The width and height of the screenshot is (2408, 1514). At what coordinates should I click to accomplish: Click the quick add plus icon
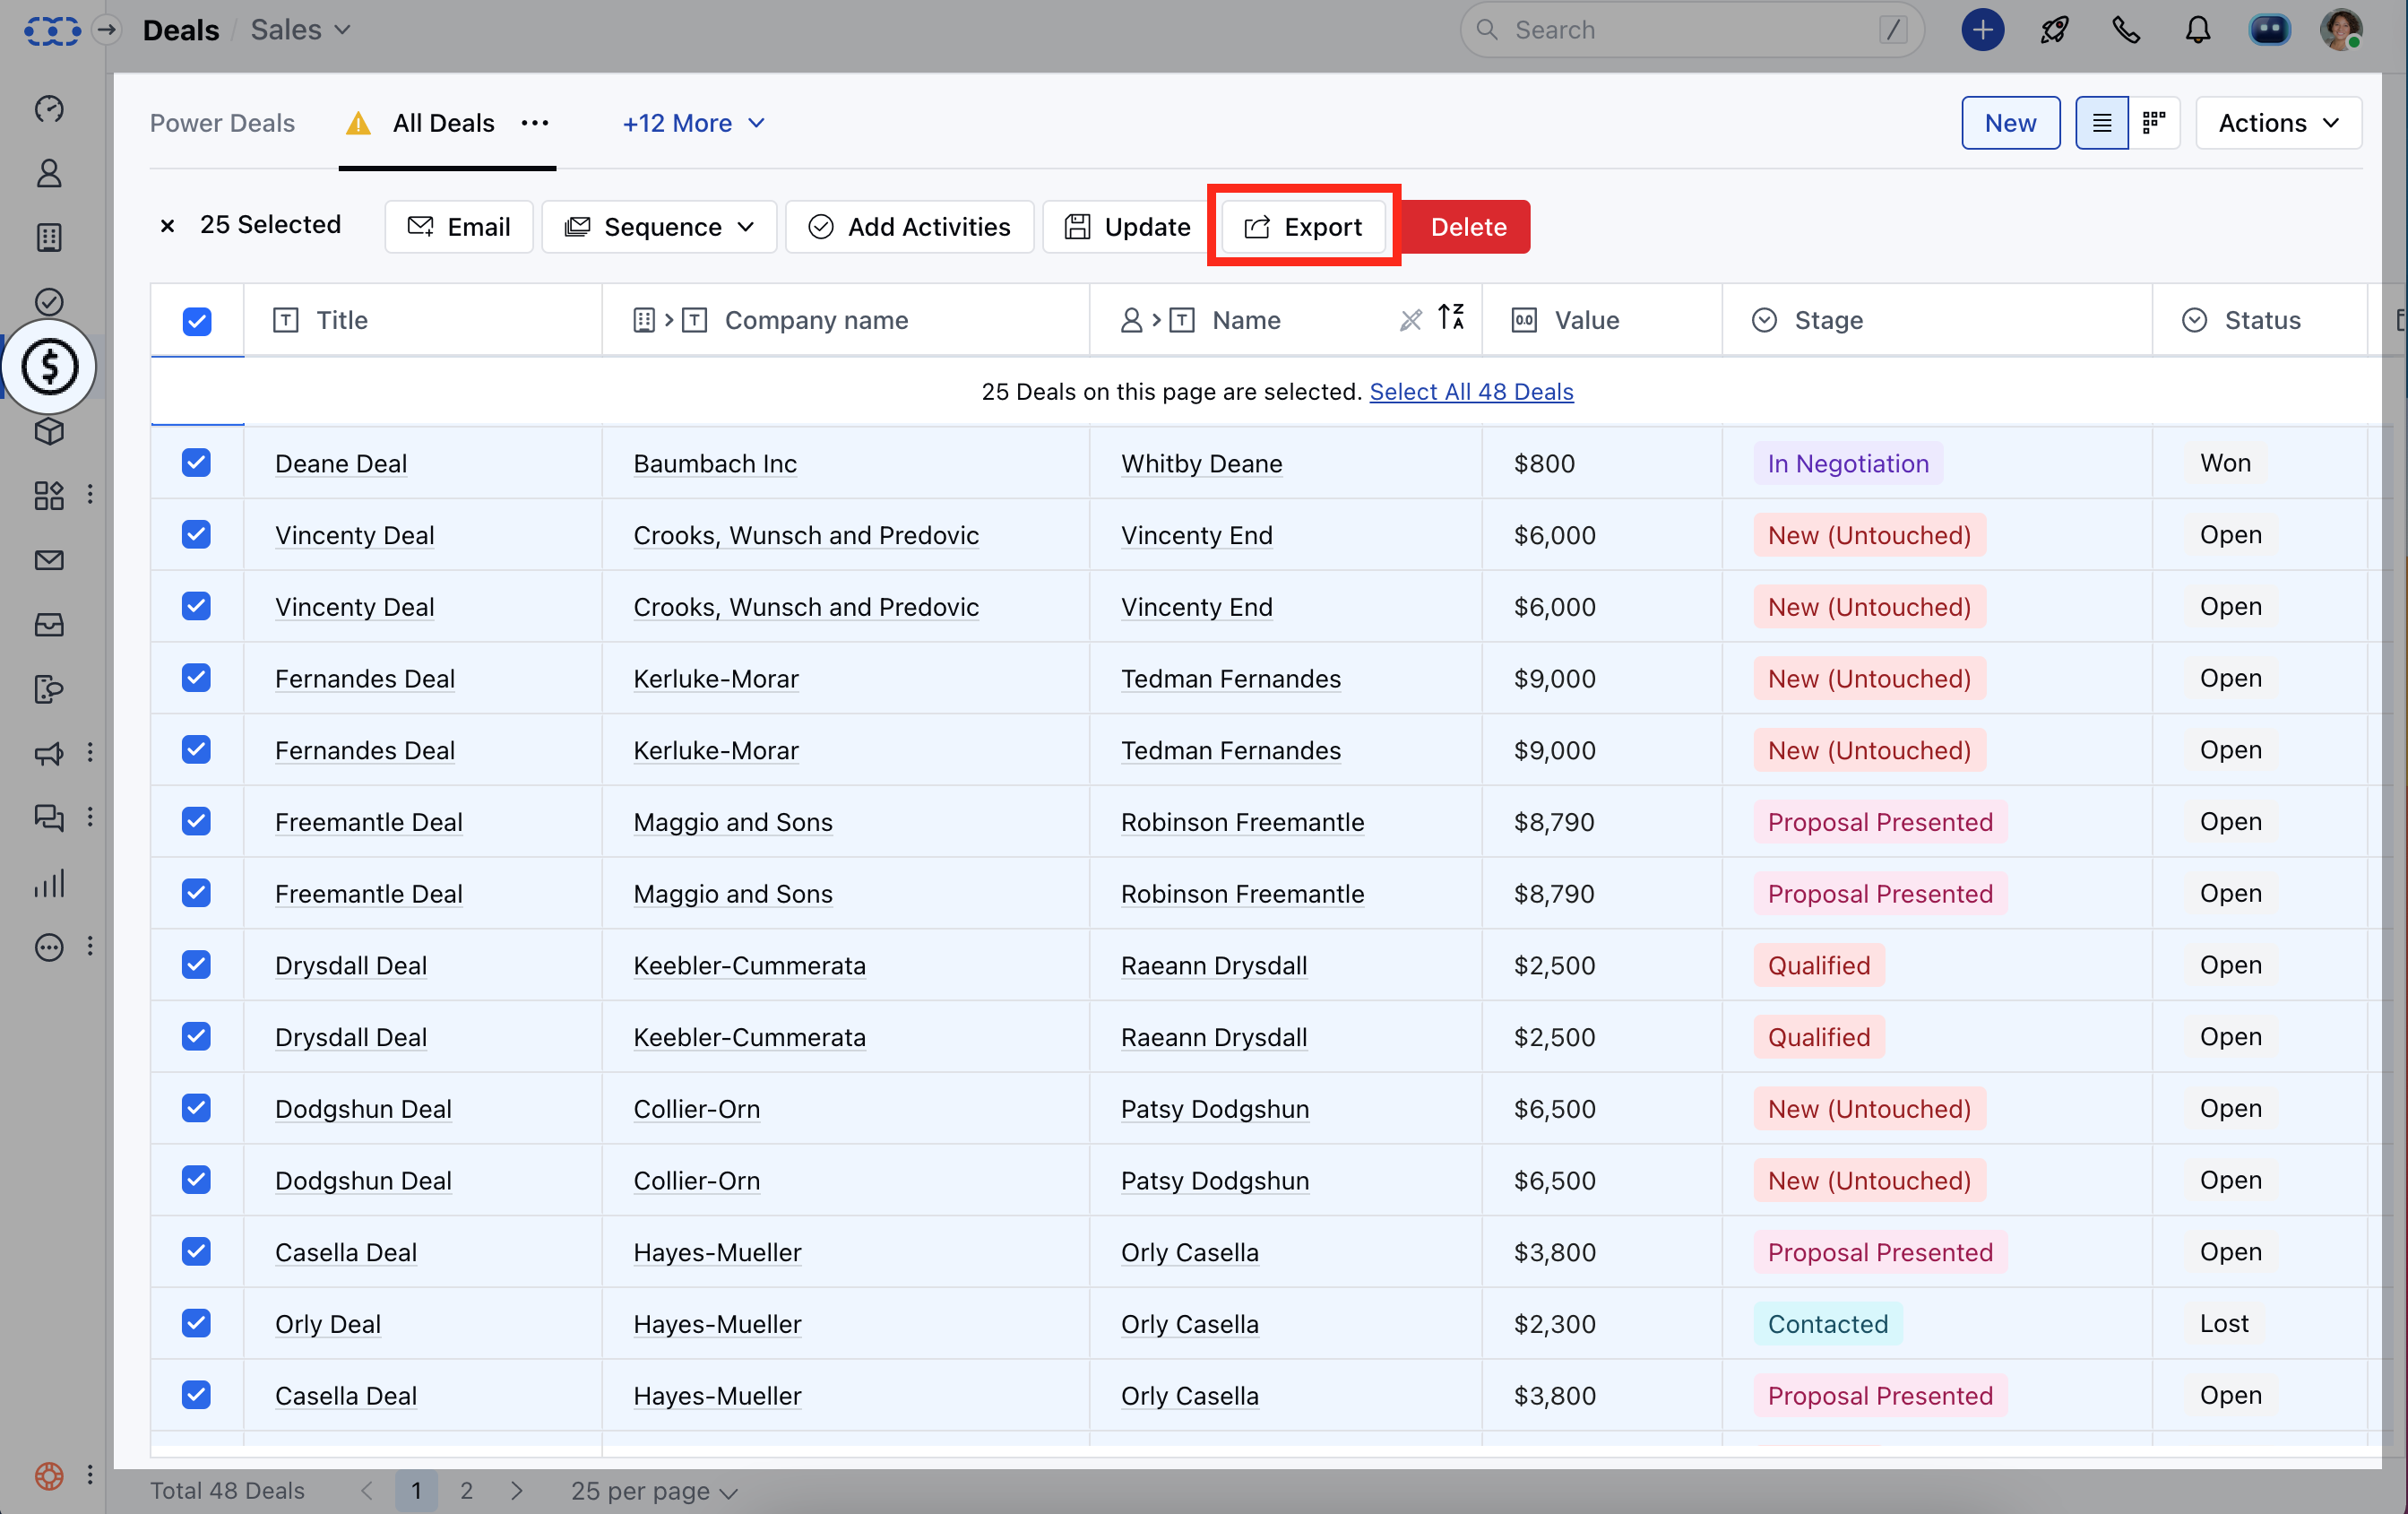1982,30
